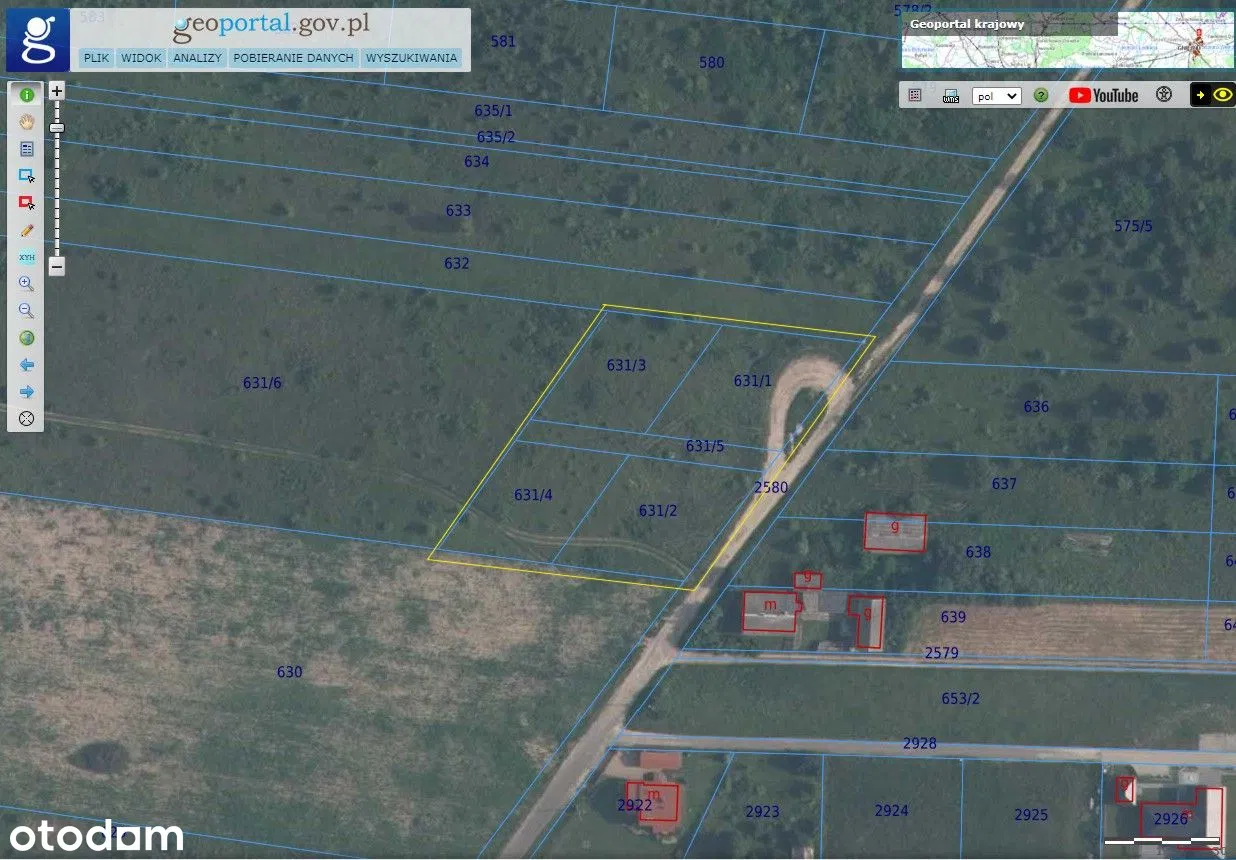Open the accessibility options icon
The width and height of the screenshot is (1236, 860).
tap(1163, 95)
